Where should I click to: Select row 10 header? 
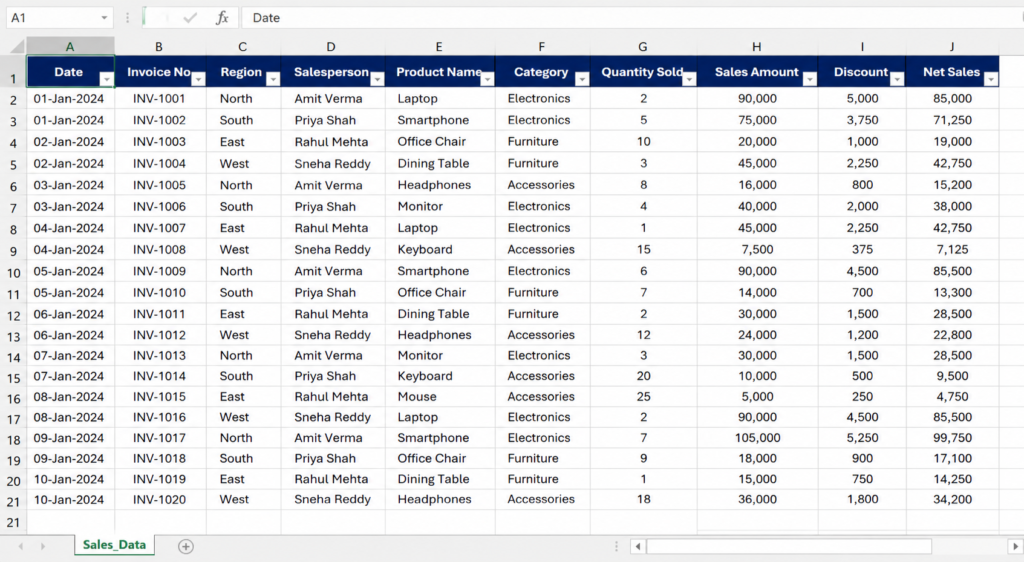pyautogui.click(x=13, y=273)
